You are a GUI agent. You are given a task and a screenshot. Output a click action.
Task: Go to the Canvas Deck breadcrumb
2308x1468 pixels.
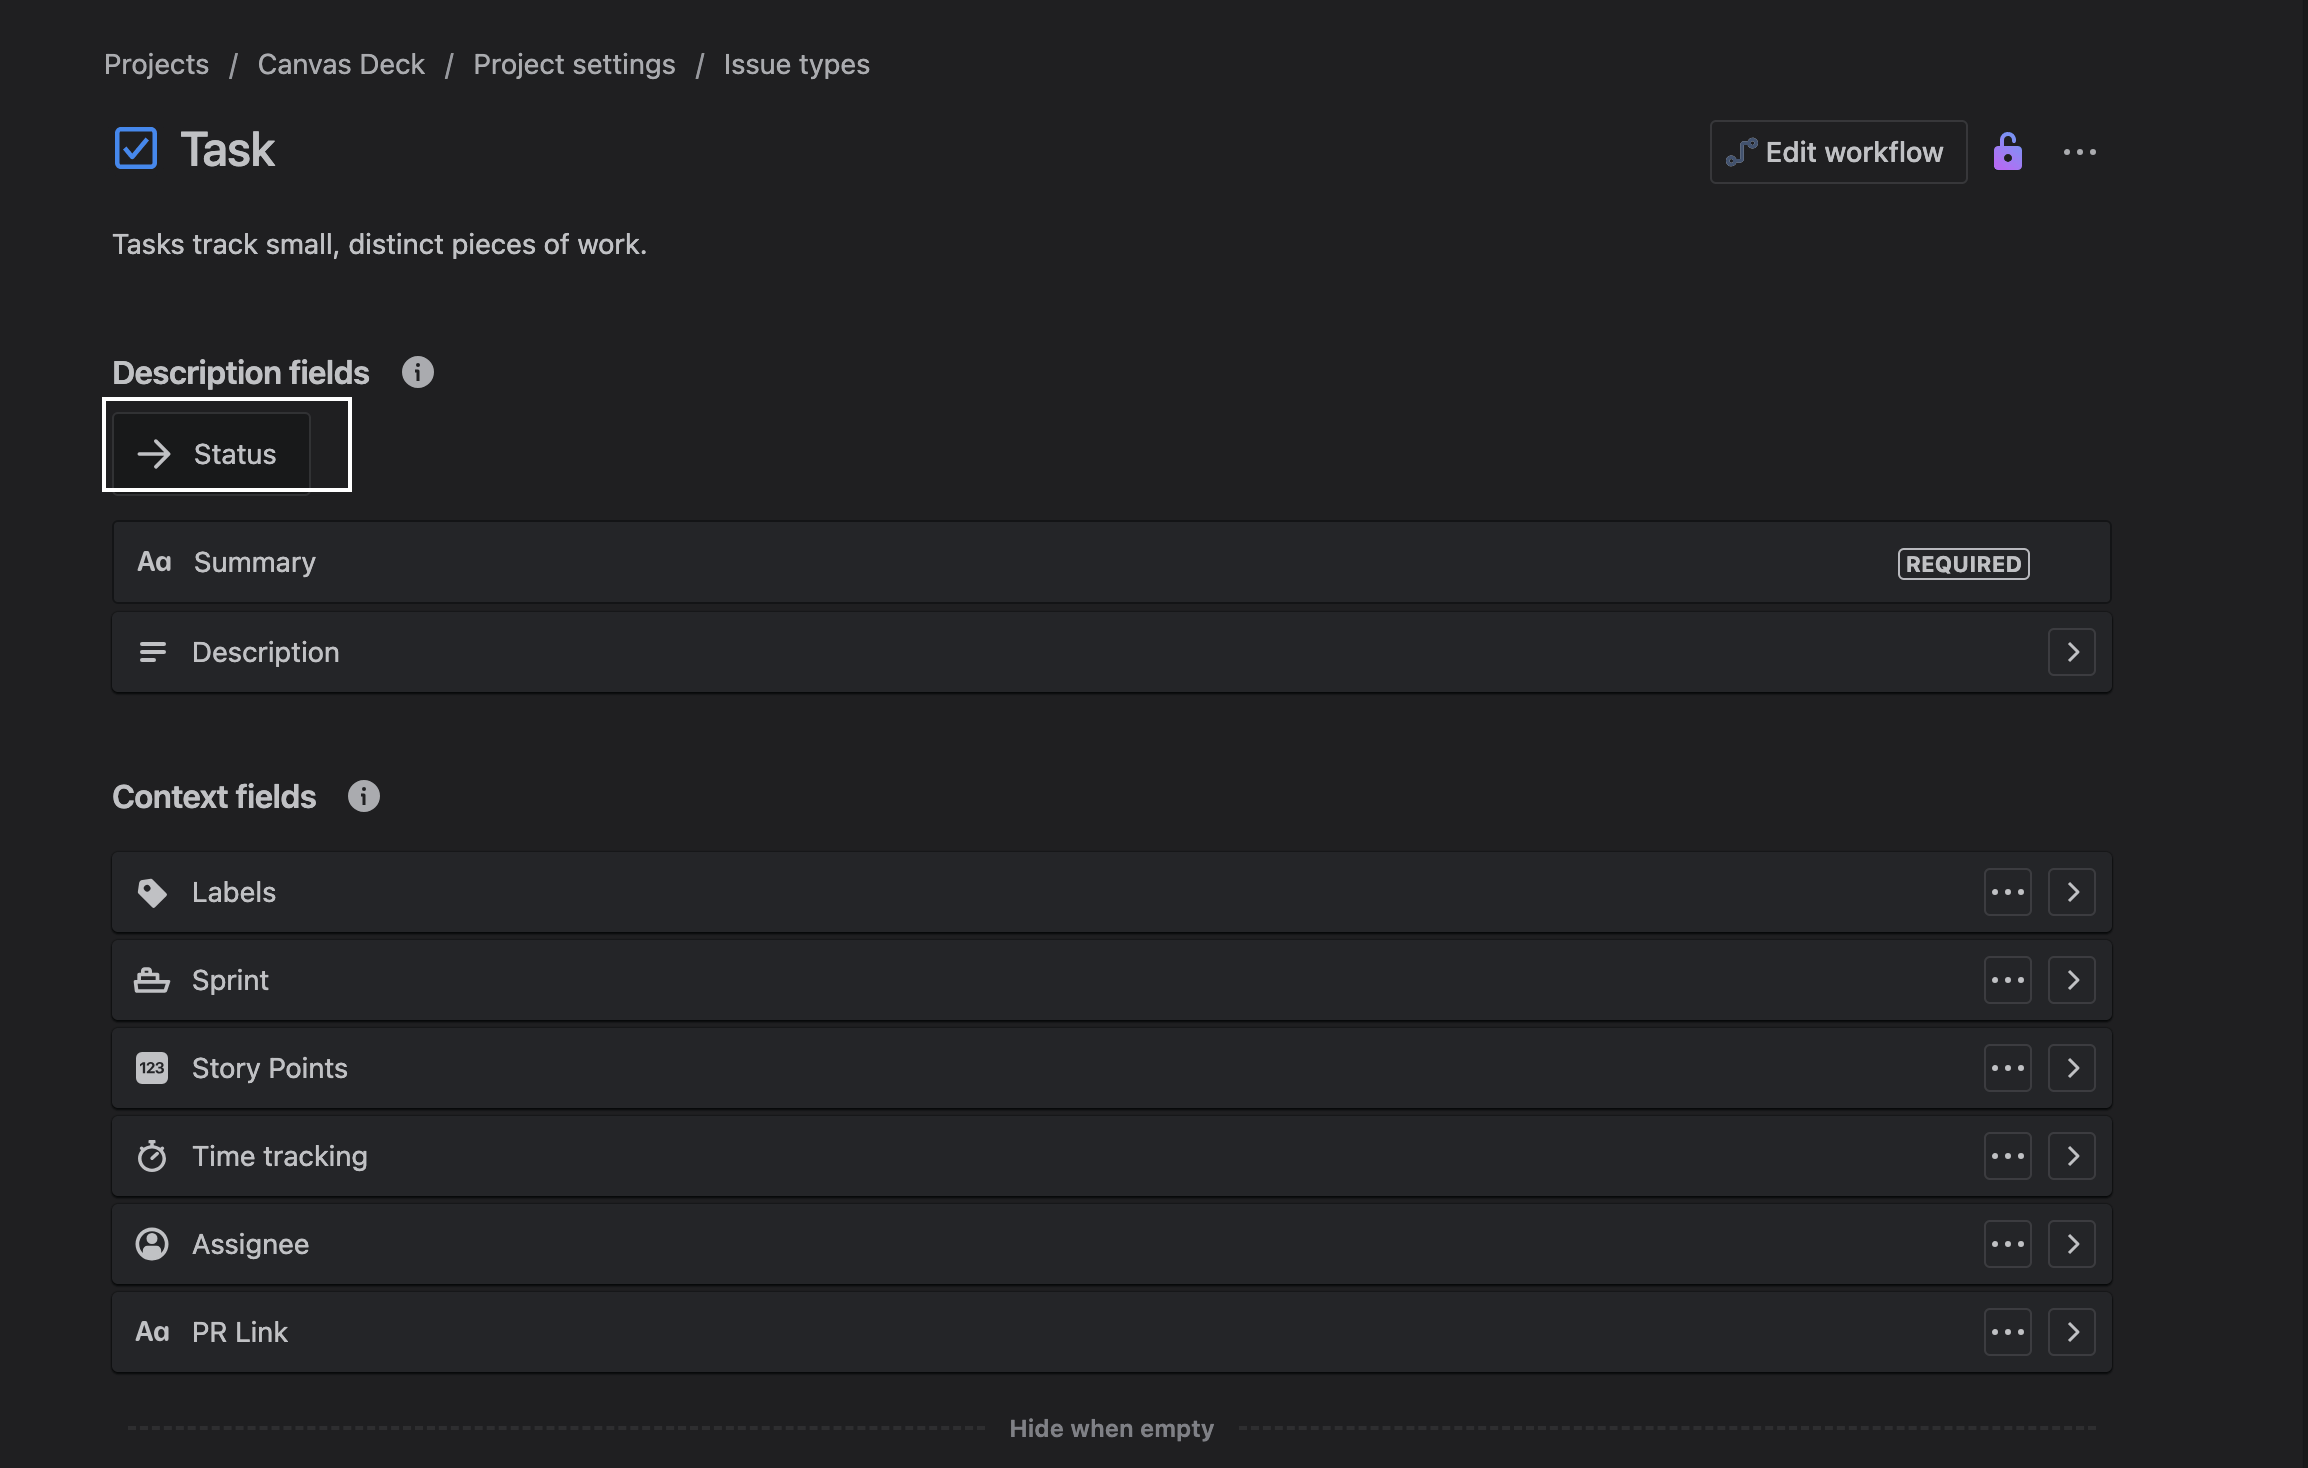[x=341, y=64]
